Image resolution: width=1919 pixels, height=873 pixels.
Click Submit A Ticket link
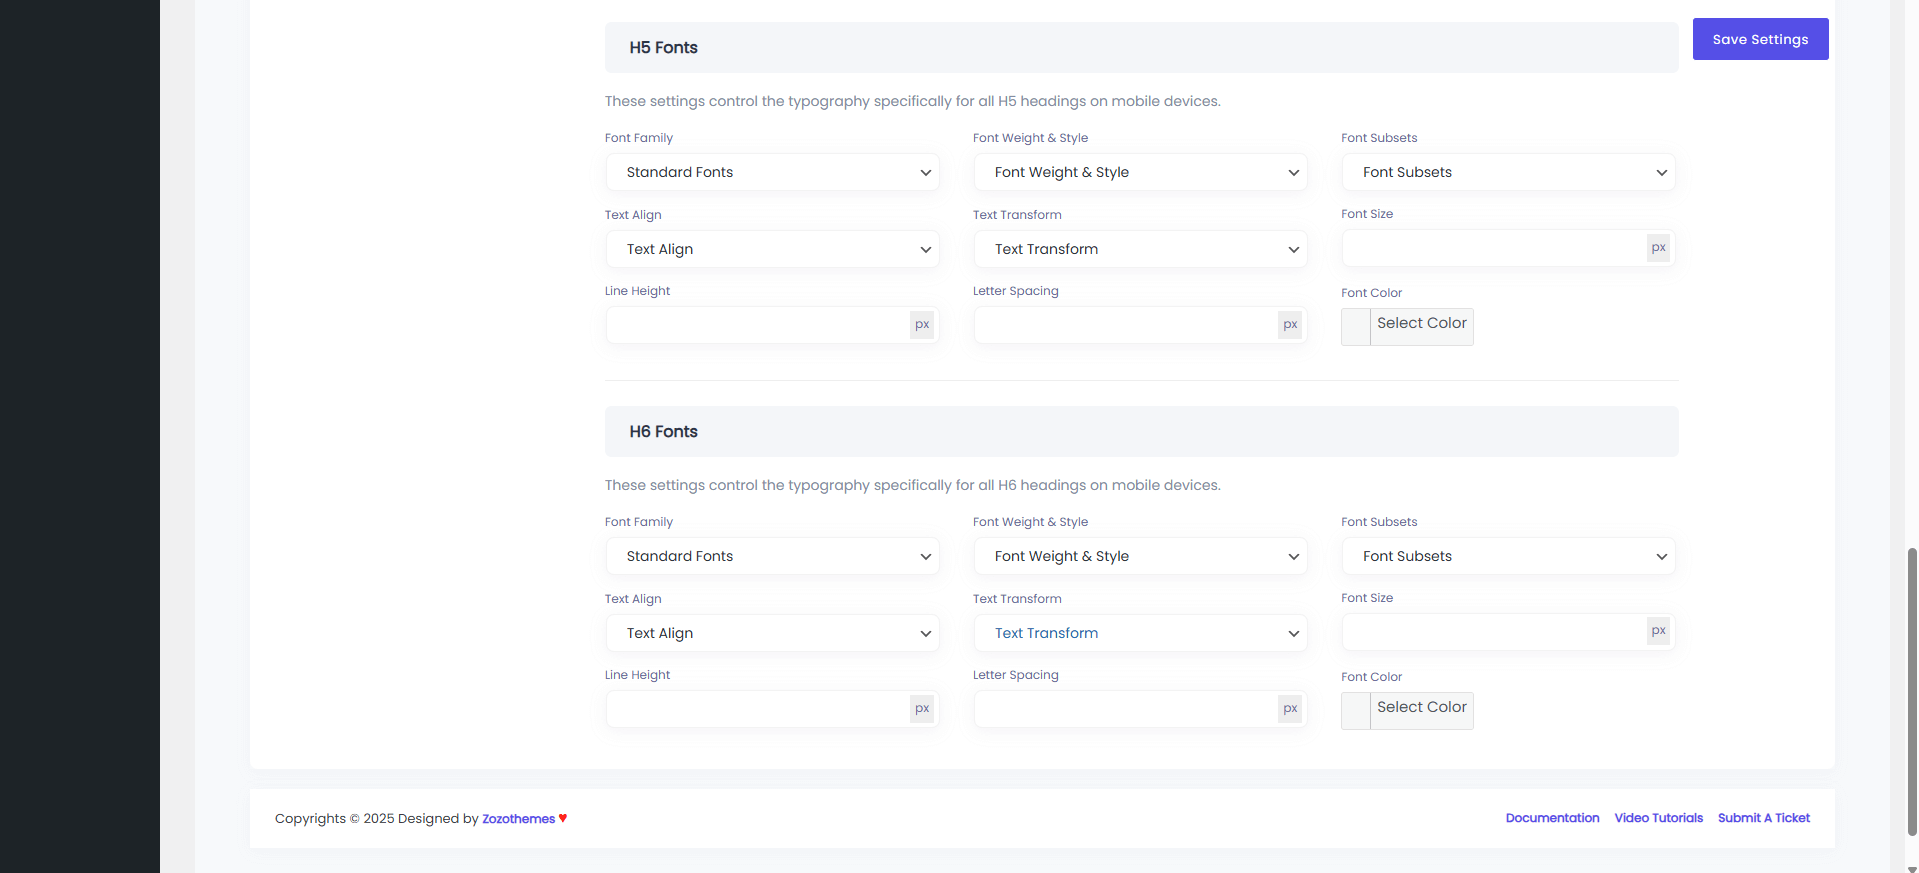tap(1763, 818)
